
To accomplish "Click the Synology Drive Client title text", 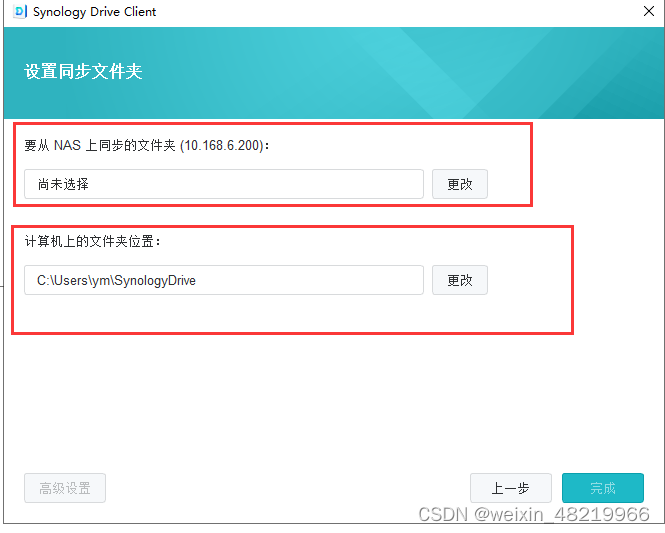I will click(x=94, y=12).
